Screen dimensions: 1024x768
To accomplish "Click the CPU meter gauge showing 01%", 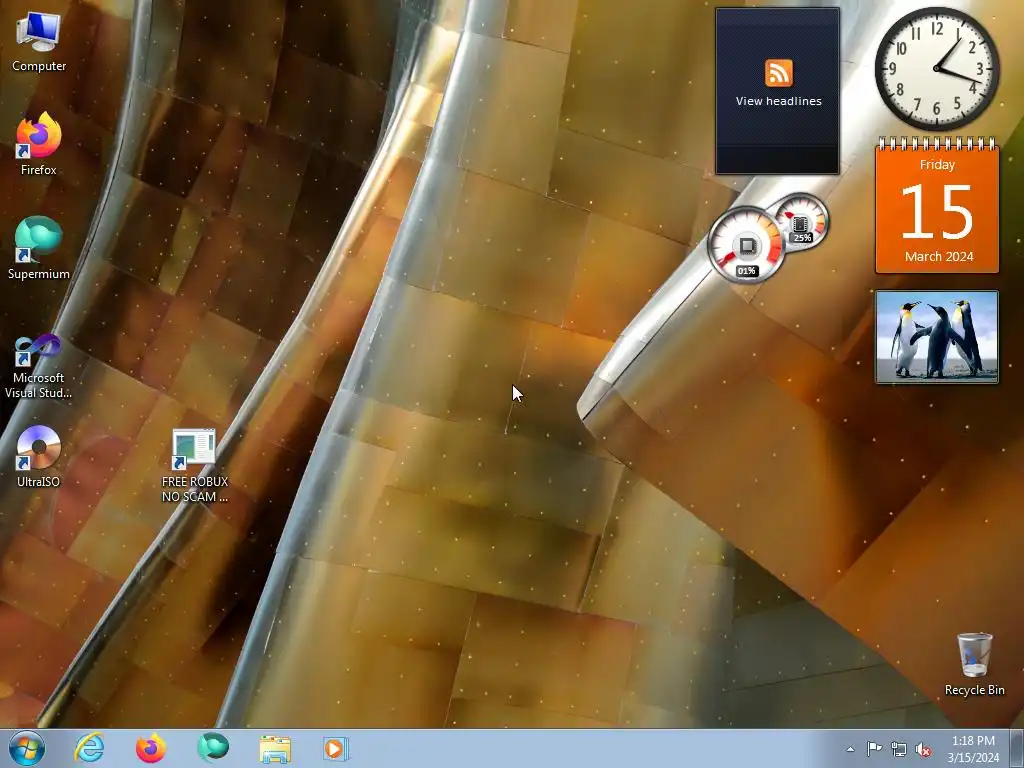I will pos(746,245).
